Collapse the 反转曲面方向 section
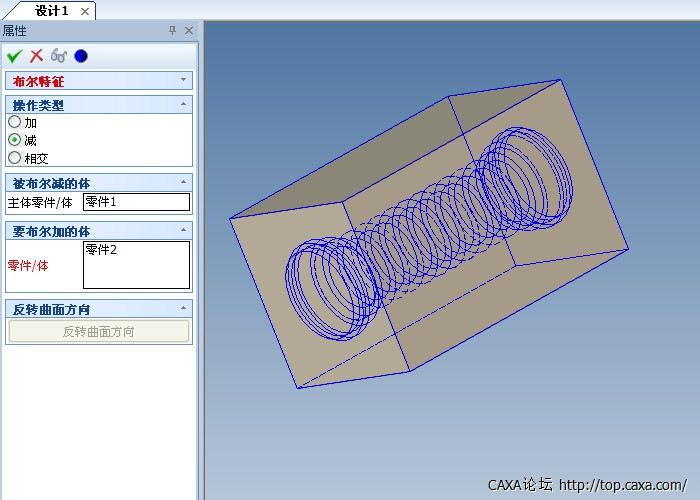Viewport: 700px width, 500px height. (x=183, y=308)
